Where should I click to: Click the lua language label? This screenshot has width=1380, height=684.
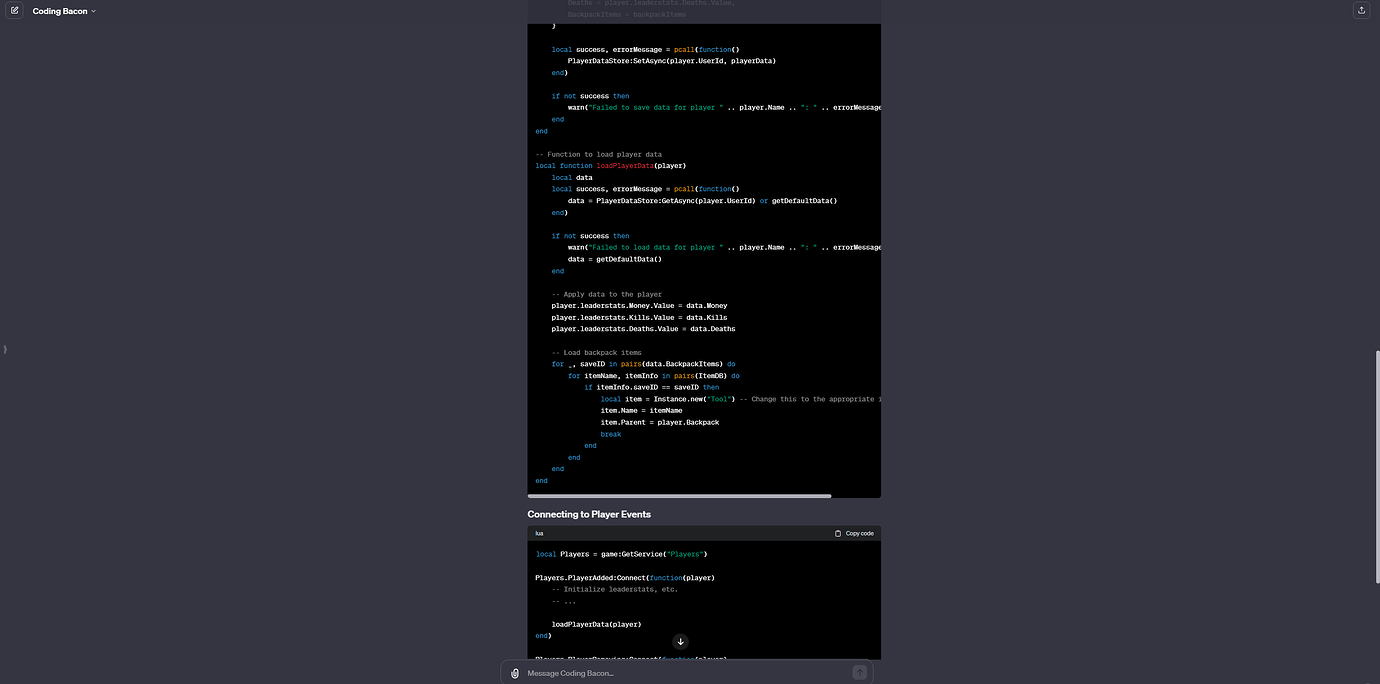coord(539,534)
